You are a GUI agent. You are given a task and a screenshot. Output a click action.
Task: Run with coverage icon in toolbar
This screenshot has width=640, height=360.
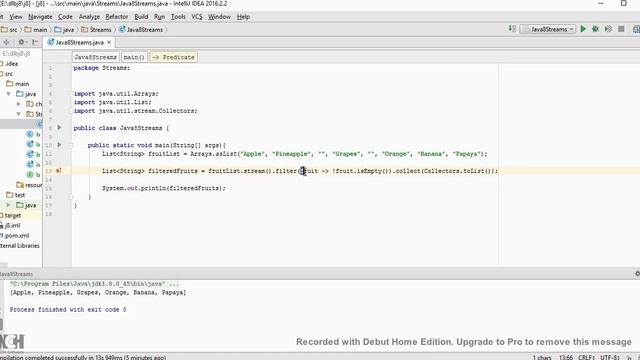coord(608,29)
